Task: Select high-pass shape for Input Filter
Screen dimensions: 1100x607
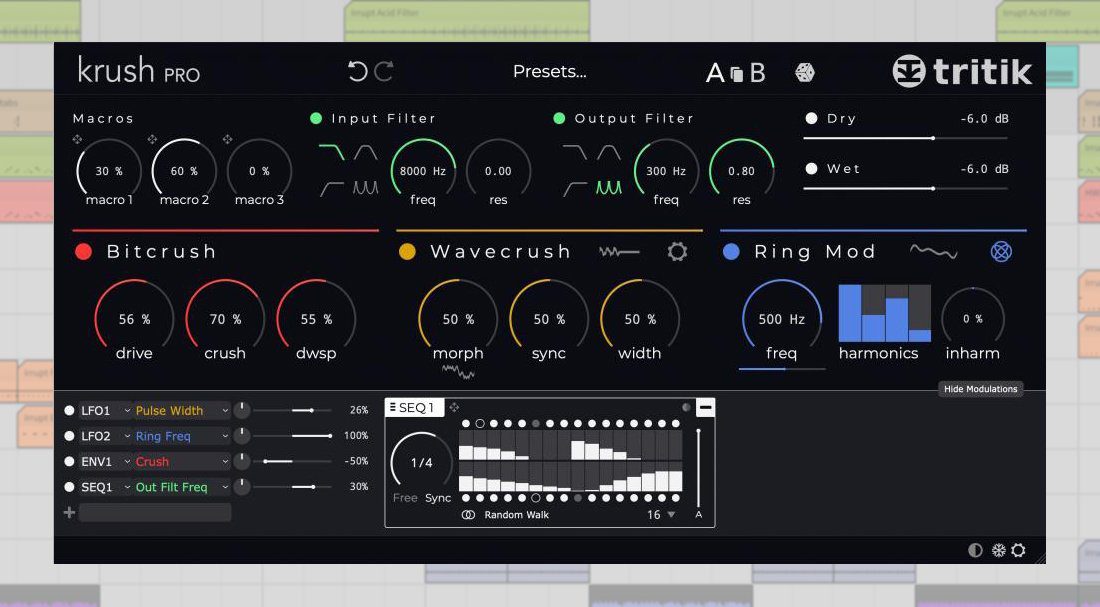Action: (331, 188)
